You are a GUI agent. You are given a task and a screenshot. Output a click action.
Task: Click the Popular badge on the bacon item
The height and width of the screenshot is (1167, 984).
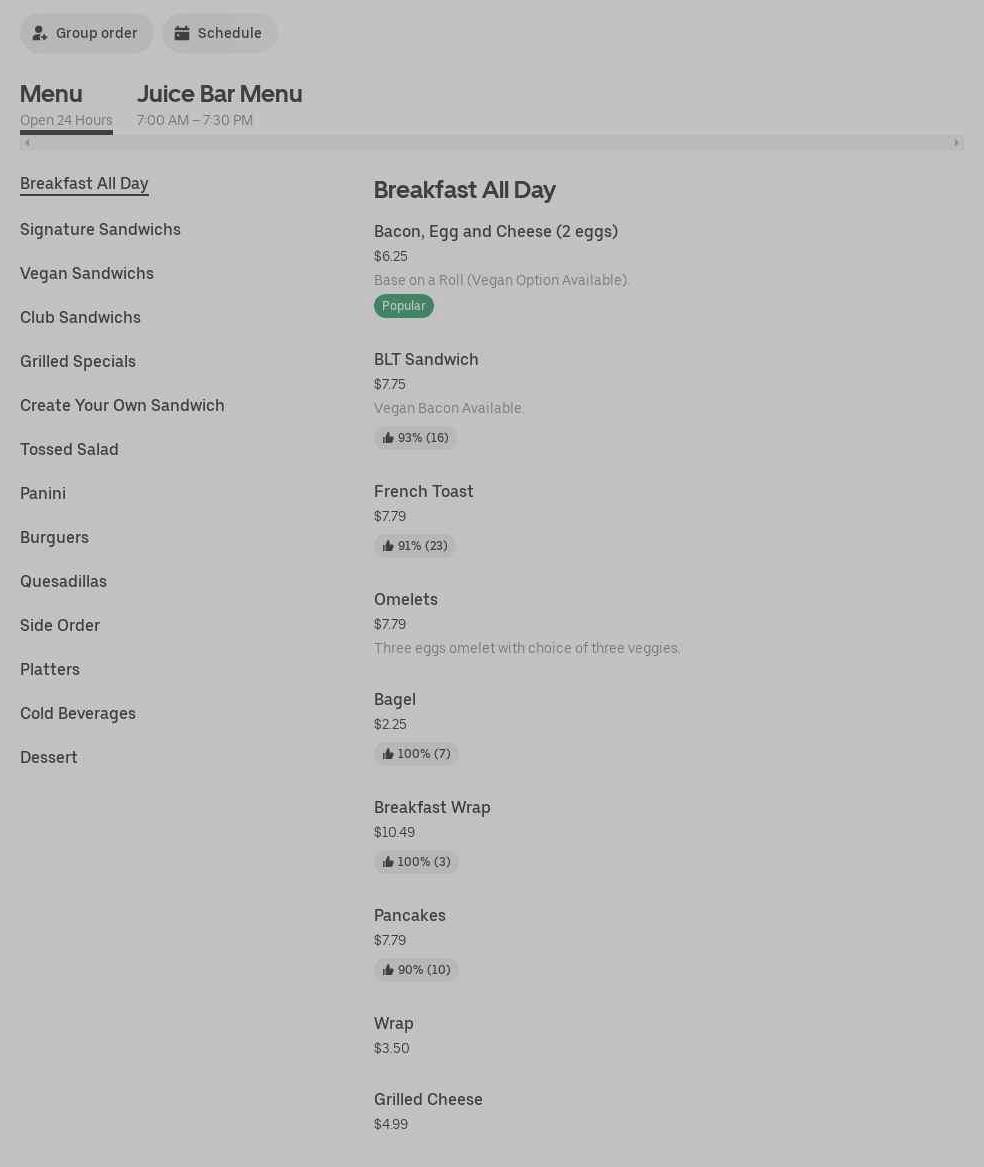[404, 306]
